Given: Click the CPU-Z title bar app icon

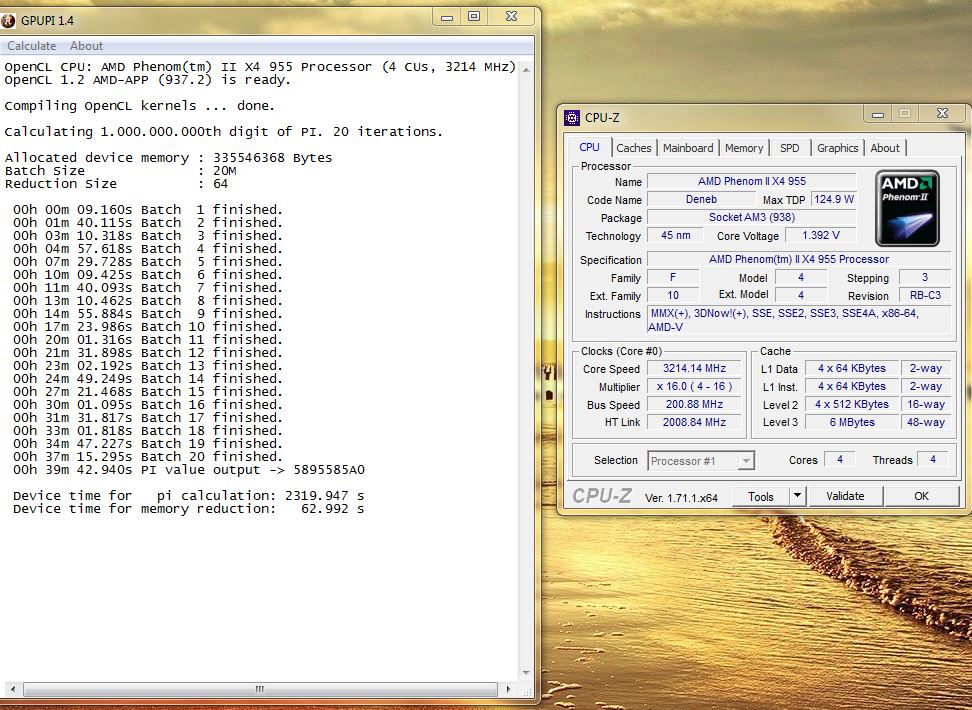Looking at the screenshot, I should pos(572,118).
